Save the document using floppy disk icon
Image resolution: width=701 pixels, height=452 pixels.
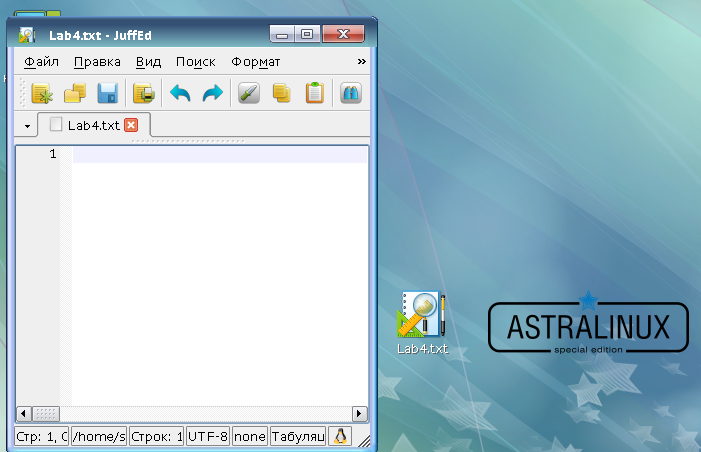(108, 93)
